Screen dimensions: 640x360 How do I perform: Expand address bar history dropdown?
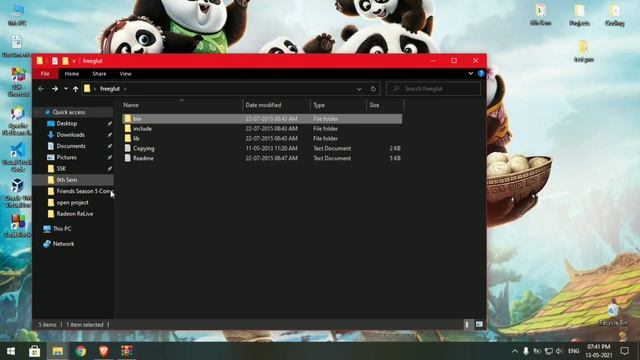[359, 89]
